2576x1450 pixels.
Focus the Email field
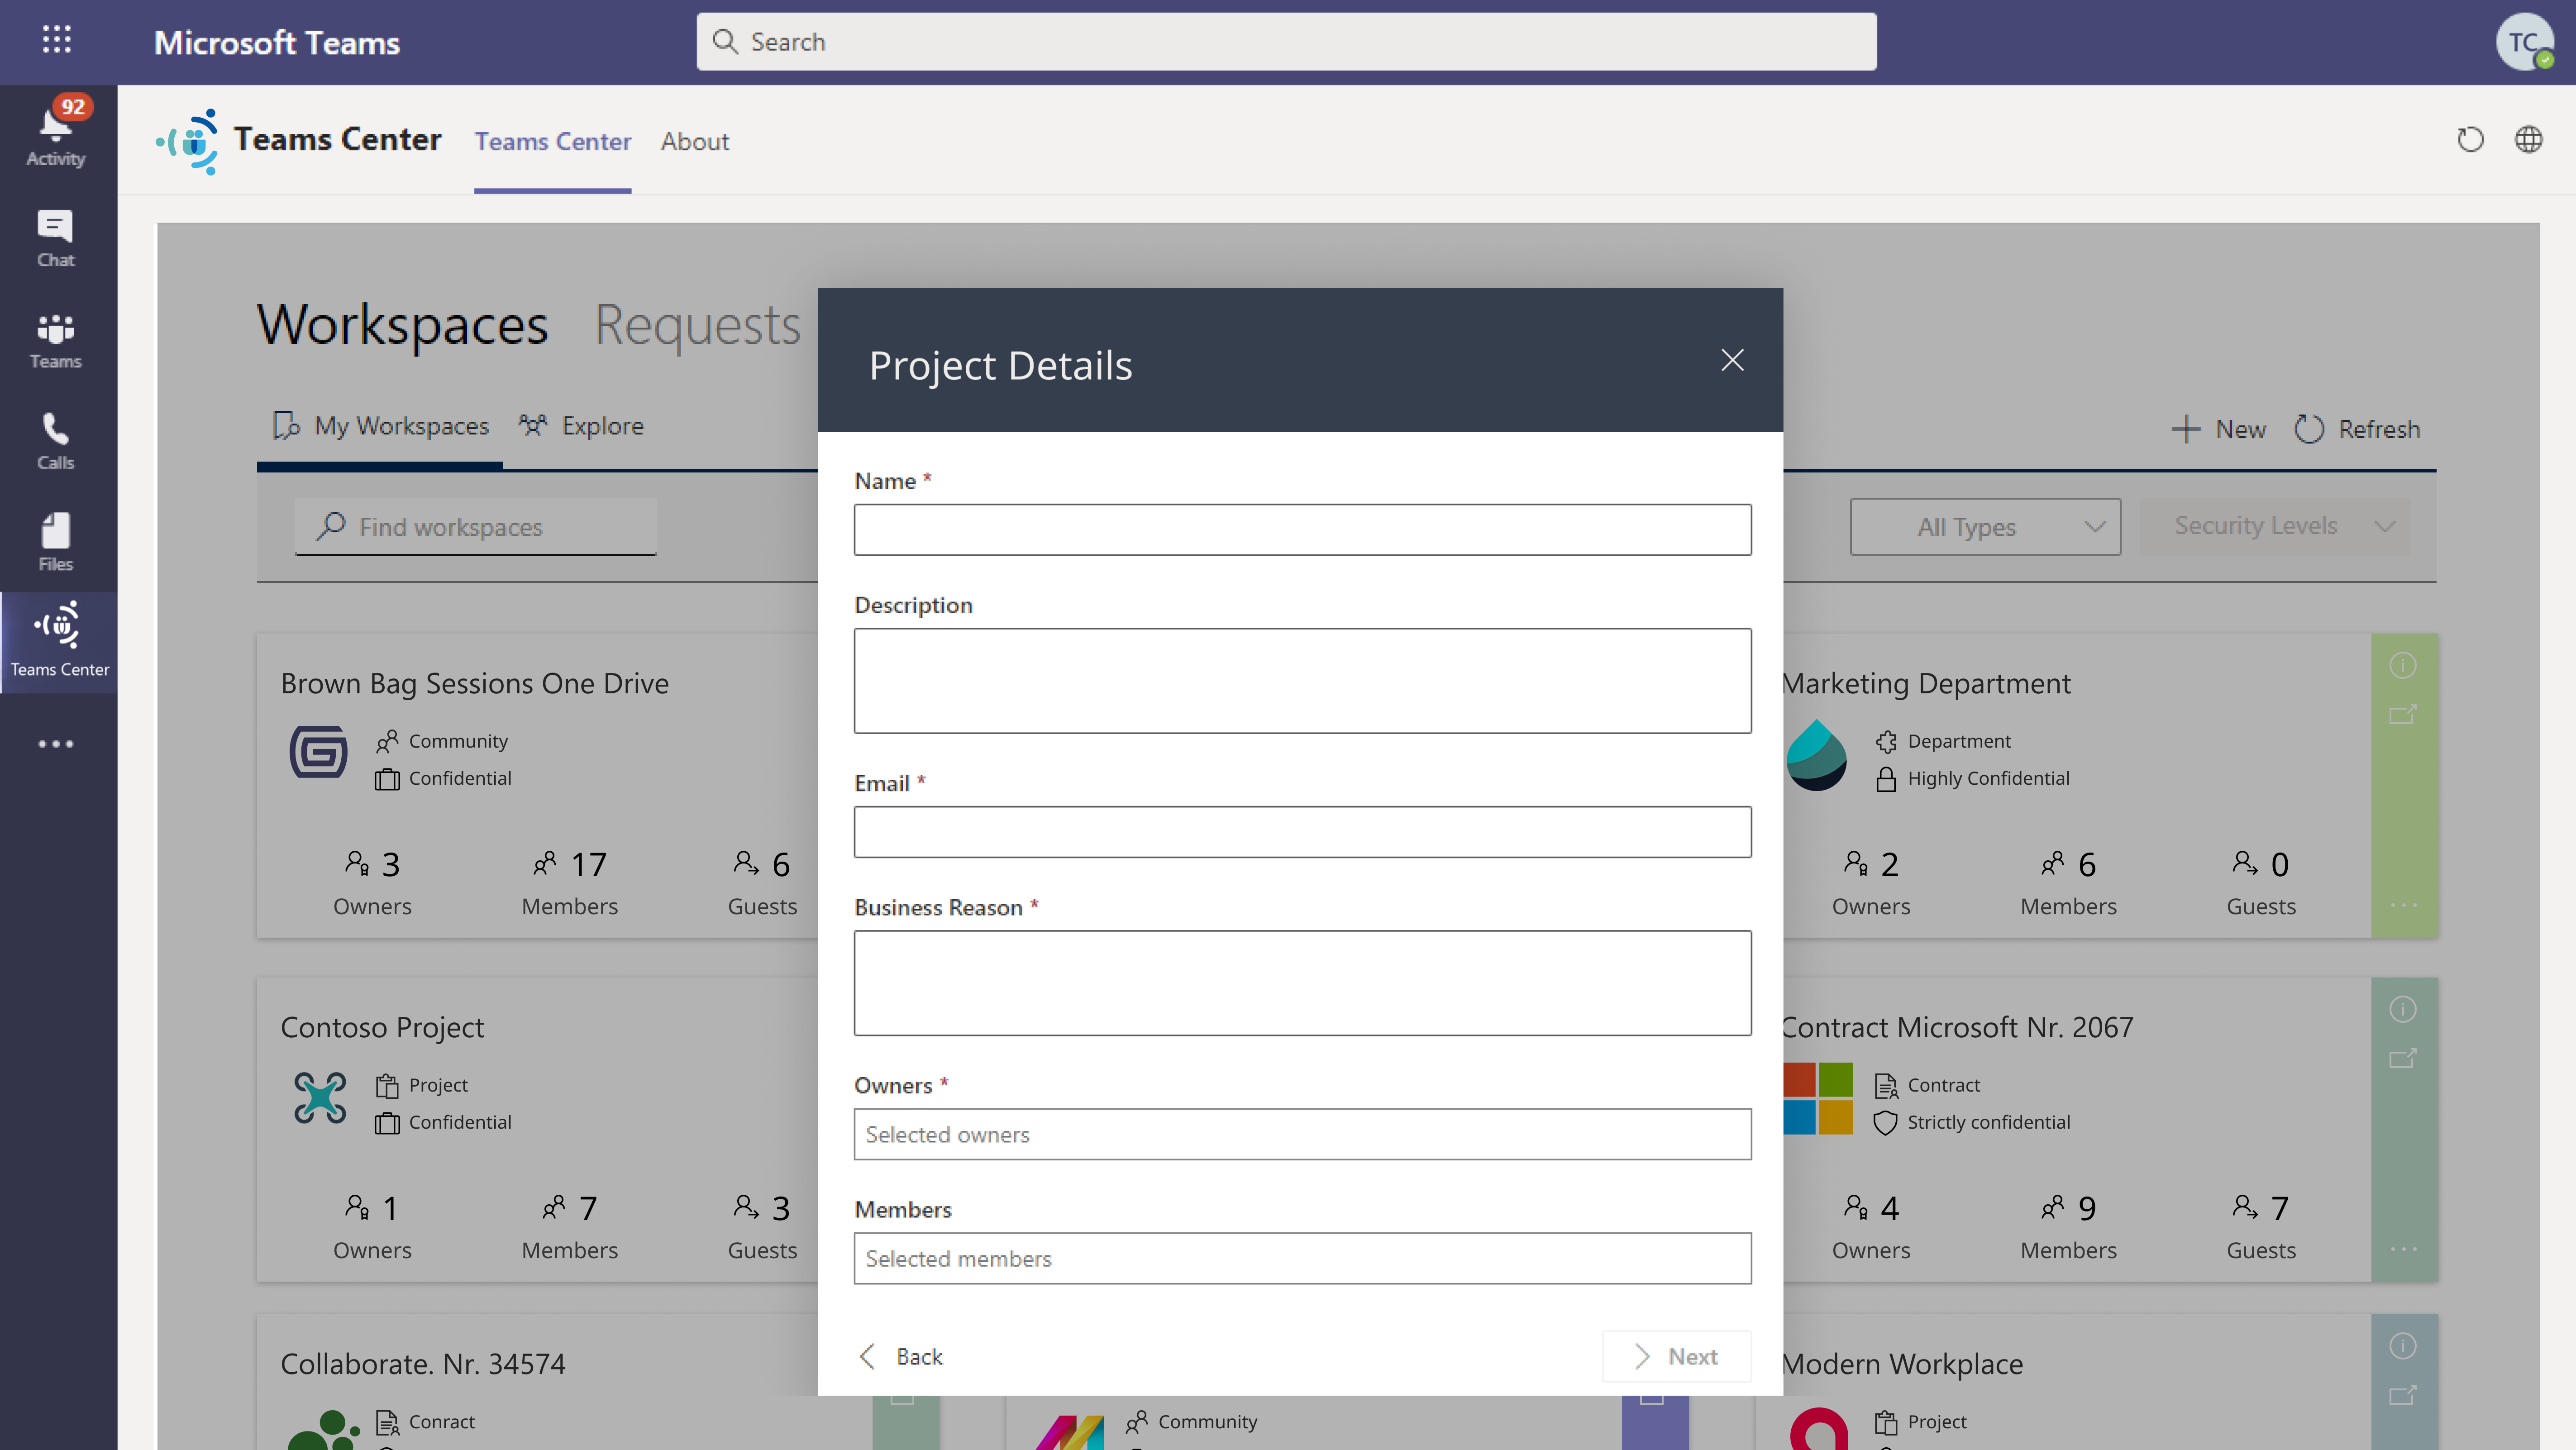pyautogui.click(x=1302, y=832)
